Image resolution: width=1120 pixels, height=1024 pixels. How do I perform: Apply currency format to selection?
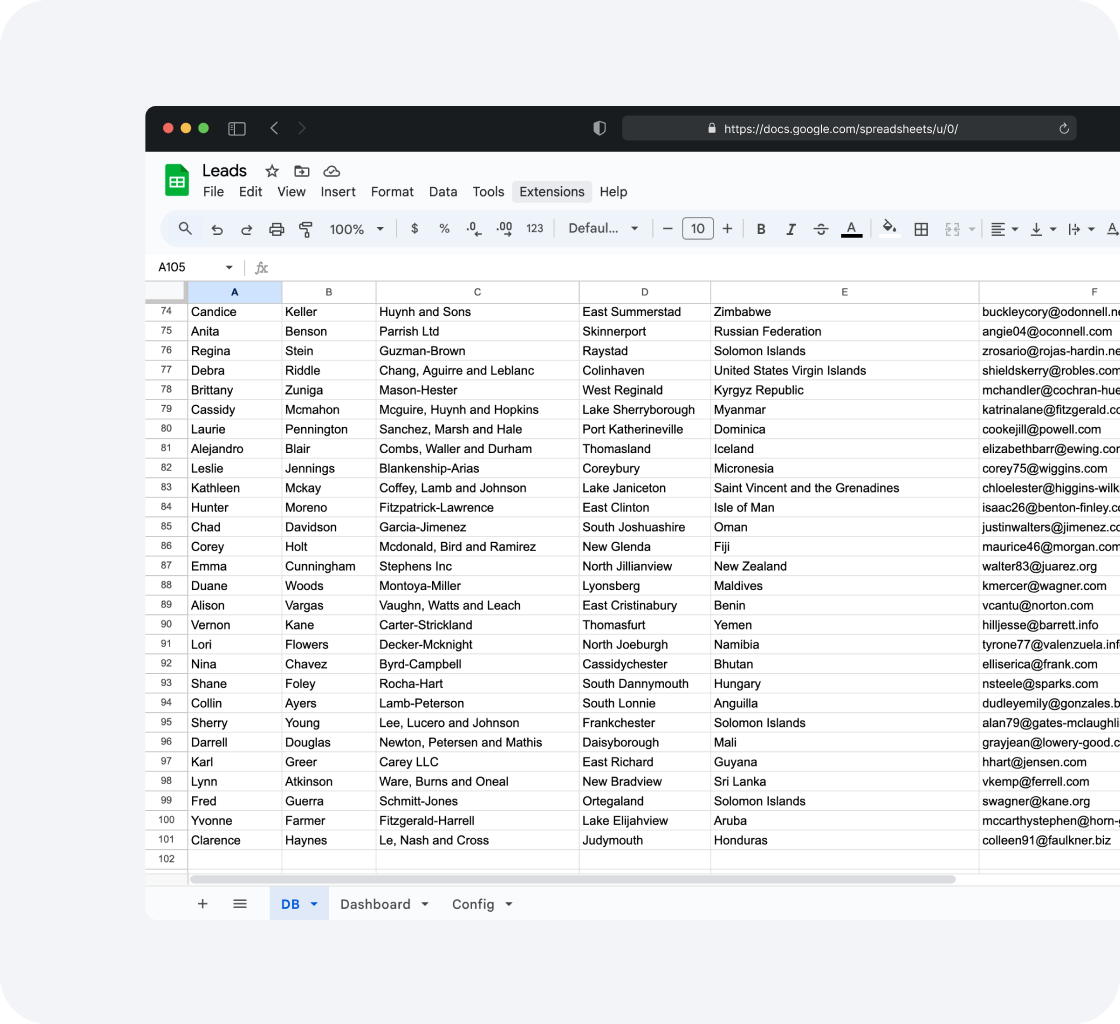pyautogui.click(x=414, y=228)
